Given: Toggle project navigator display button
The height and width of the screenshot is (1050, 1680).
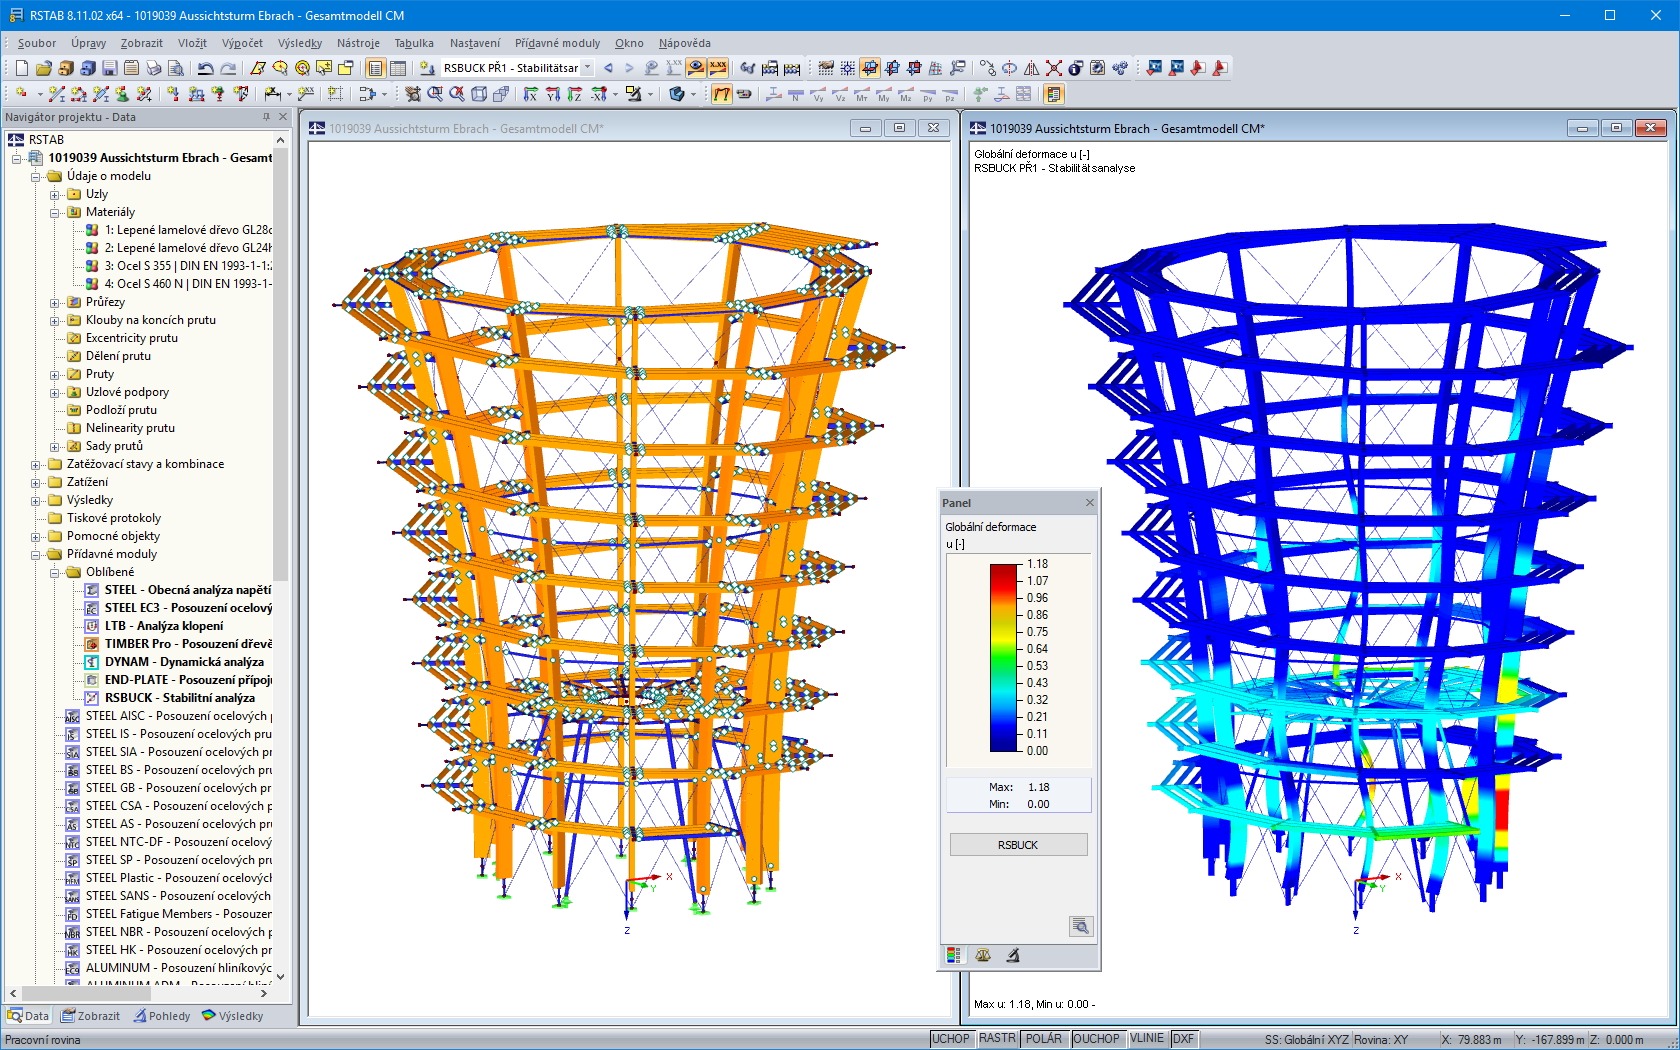Looking at the screenshot, I should coord(375,68).
